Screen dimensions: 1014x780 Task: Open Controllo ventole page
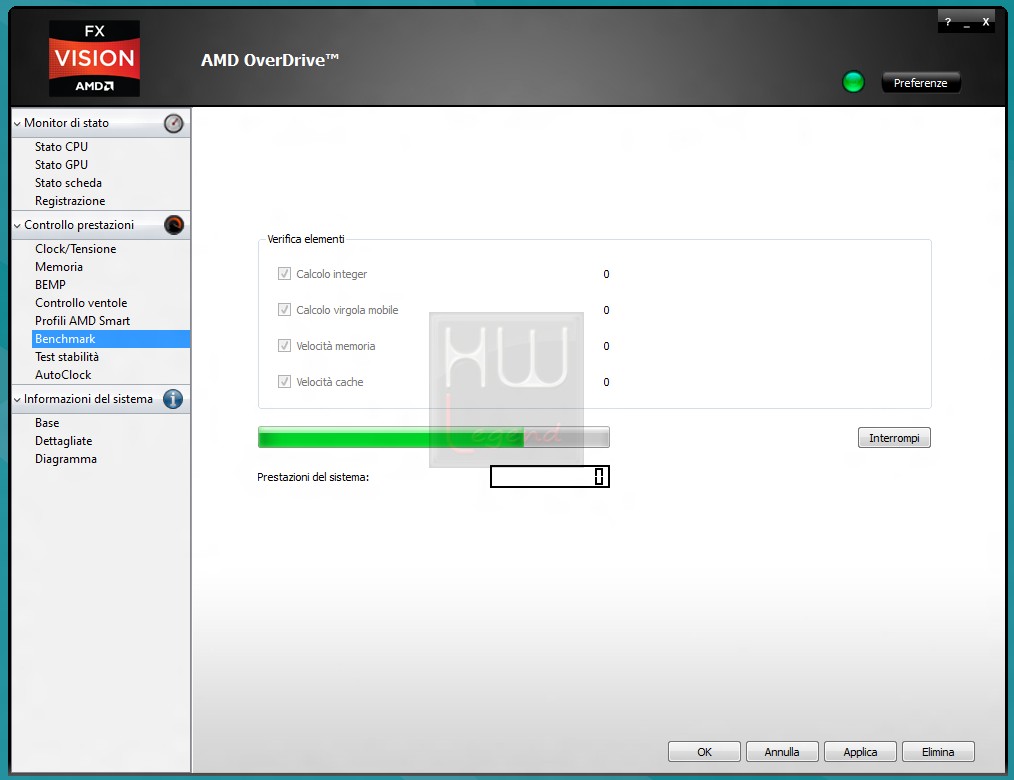point(81,303)
